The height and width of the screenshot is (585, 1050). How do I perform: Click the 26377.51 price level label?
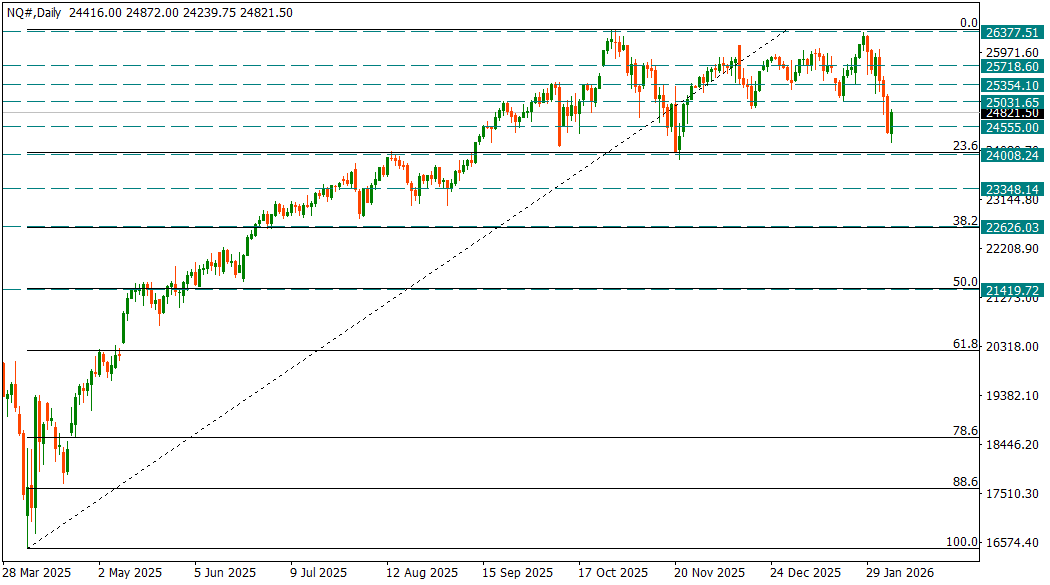(1014, 32)
